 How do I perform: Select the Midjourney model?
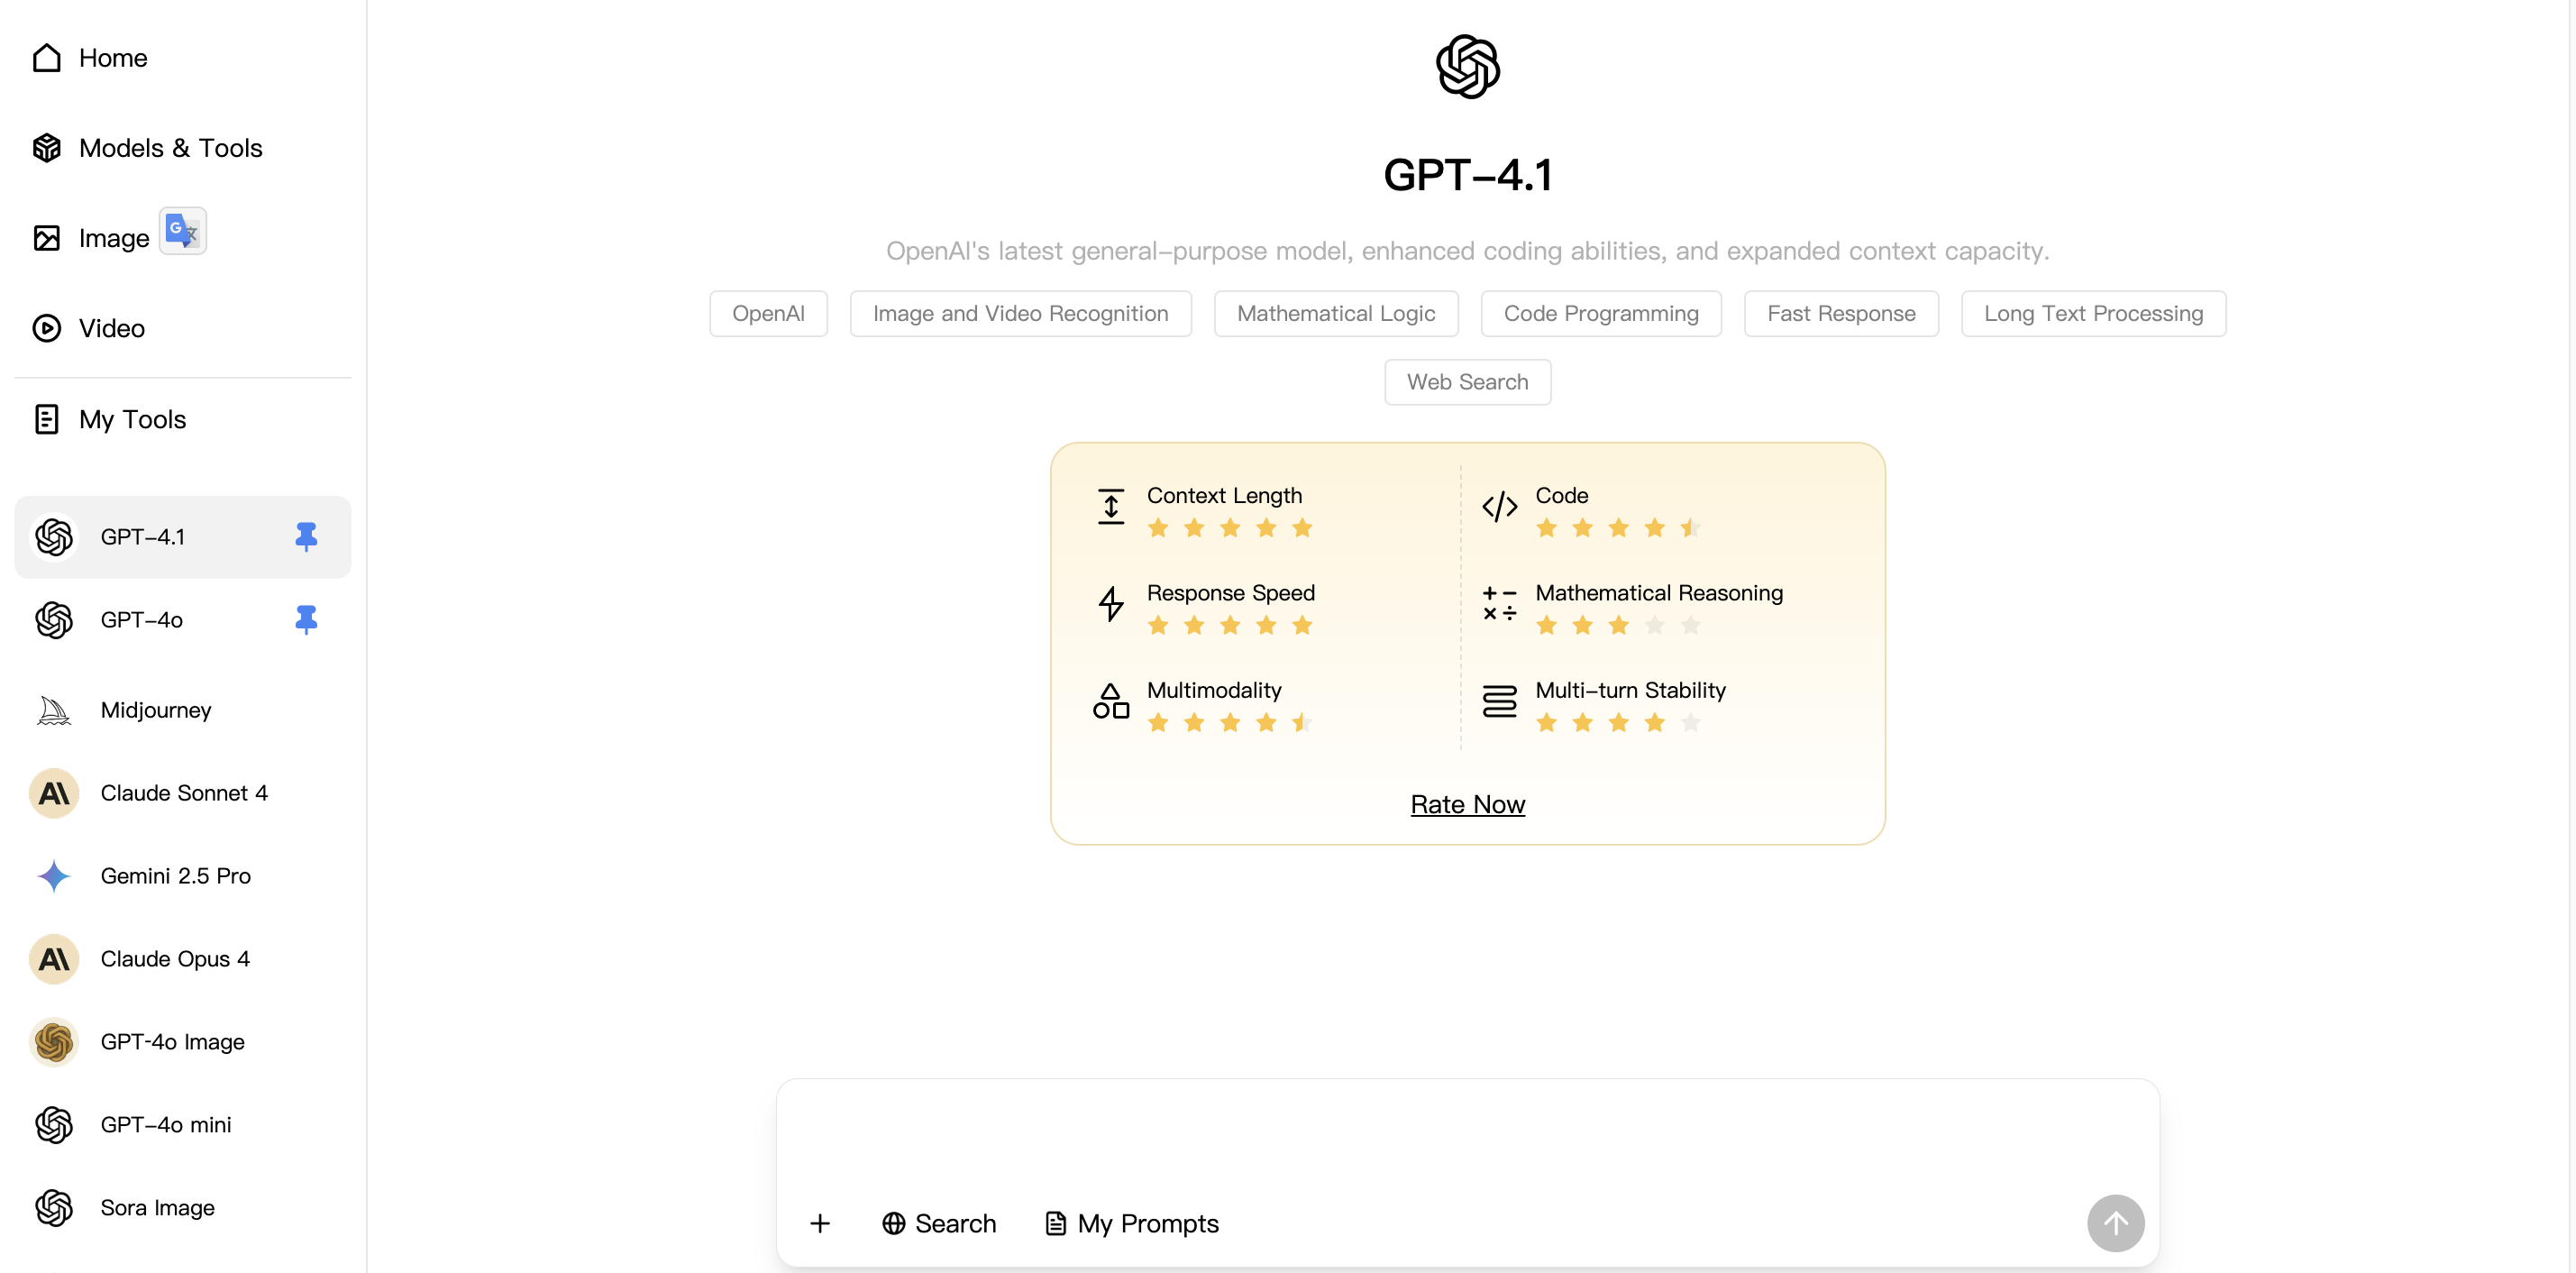[155, 710]
